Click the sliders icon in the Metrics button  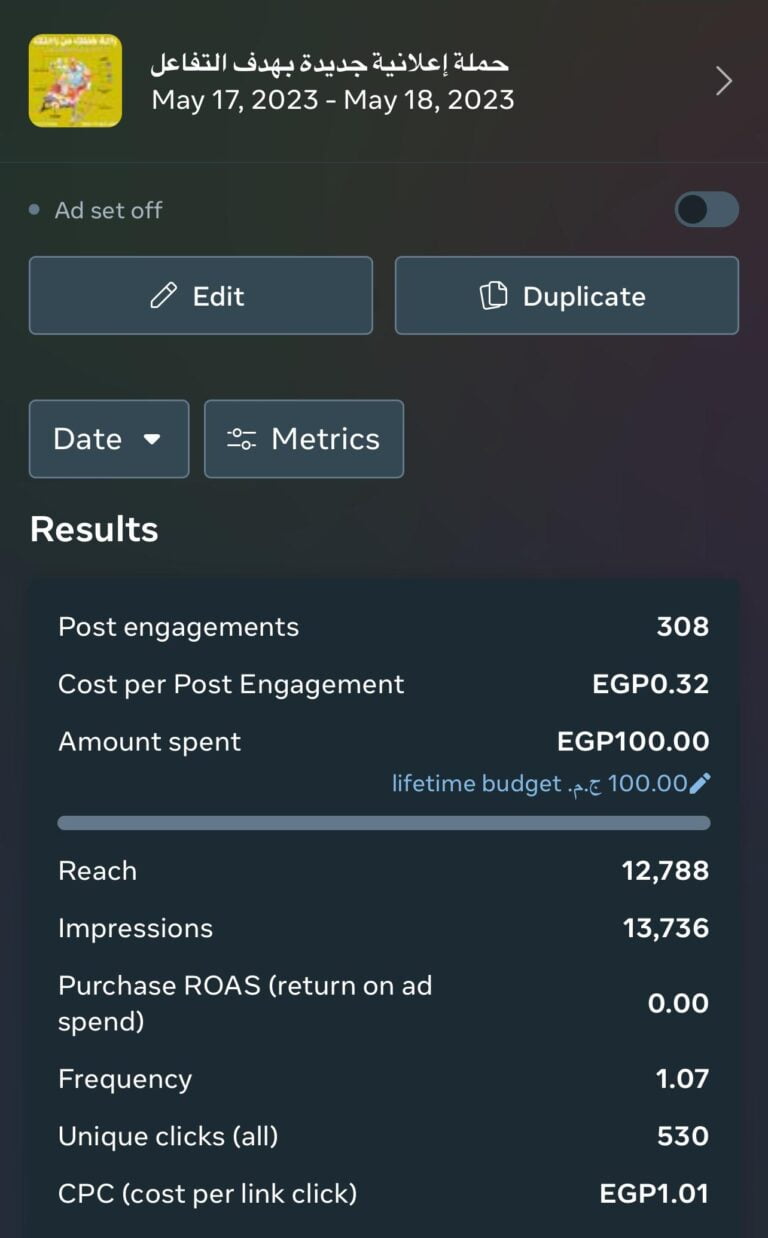(x=241, y=439)
